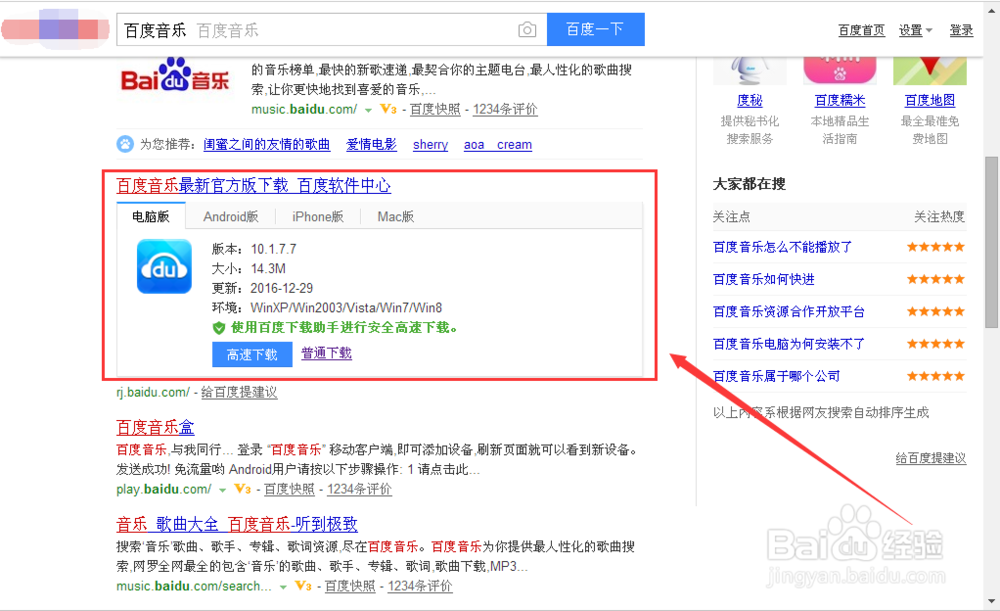Click the V3 badge after music.baidu.com/search

tap(303, 586)
